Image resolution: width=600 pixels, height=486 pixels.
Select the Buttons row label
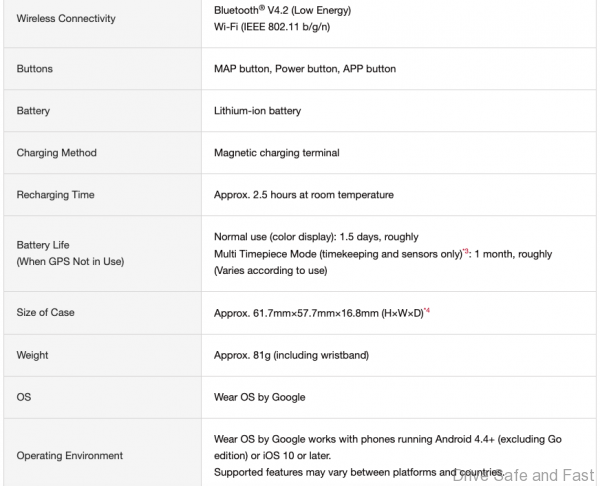tap(35, 69)
